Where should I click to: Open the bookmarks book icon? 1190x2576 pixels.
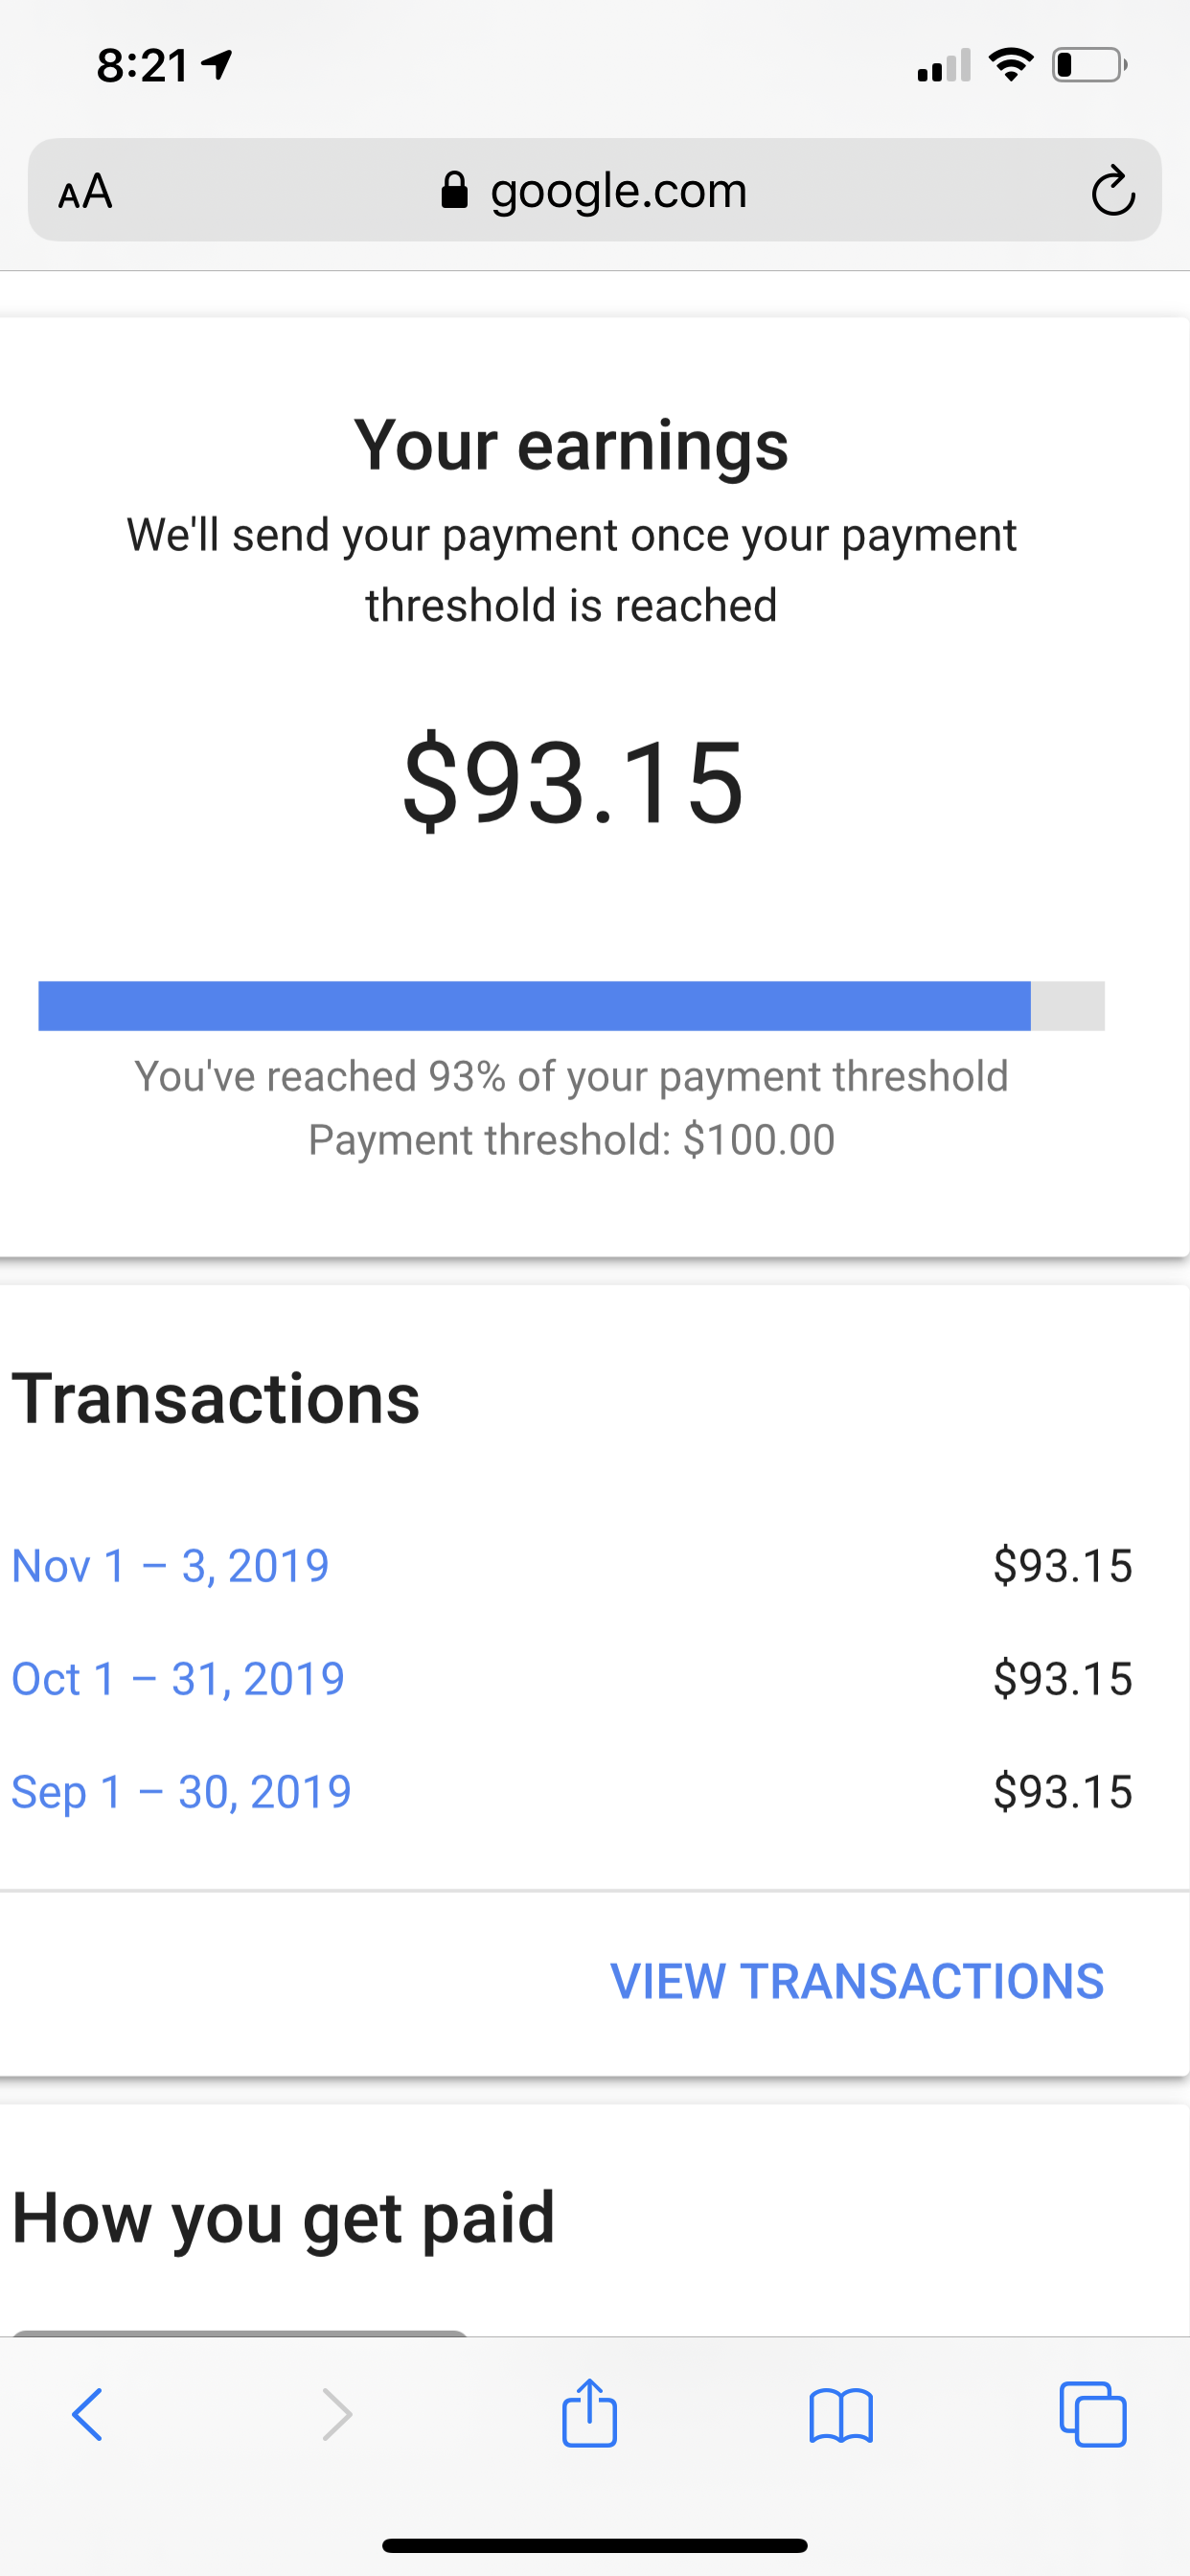point(841,2415)
